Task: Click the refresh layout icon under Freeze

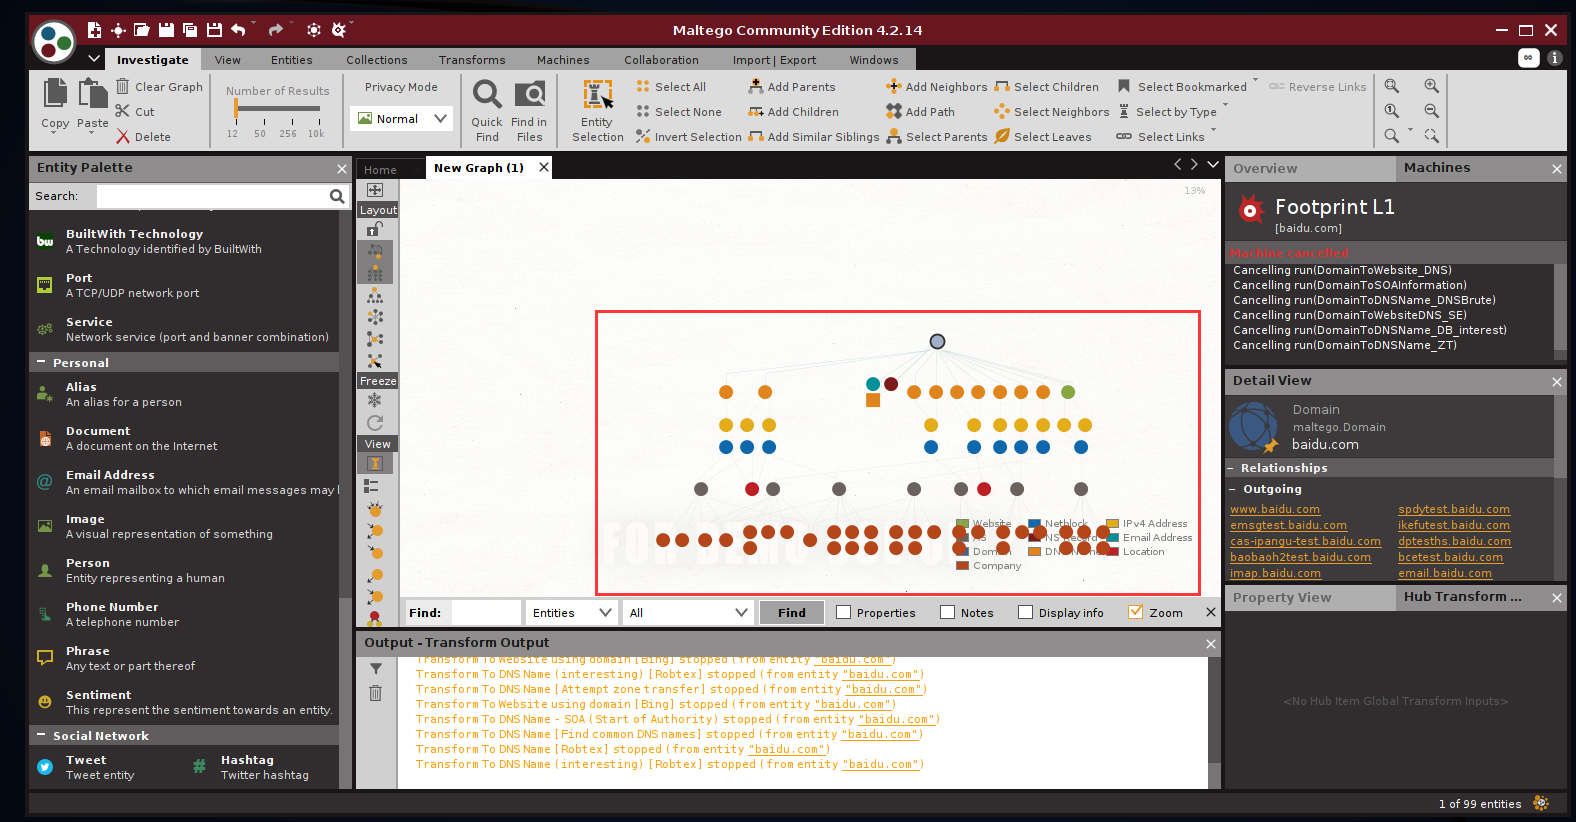Action: pos(375,423)
